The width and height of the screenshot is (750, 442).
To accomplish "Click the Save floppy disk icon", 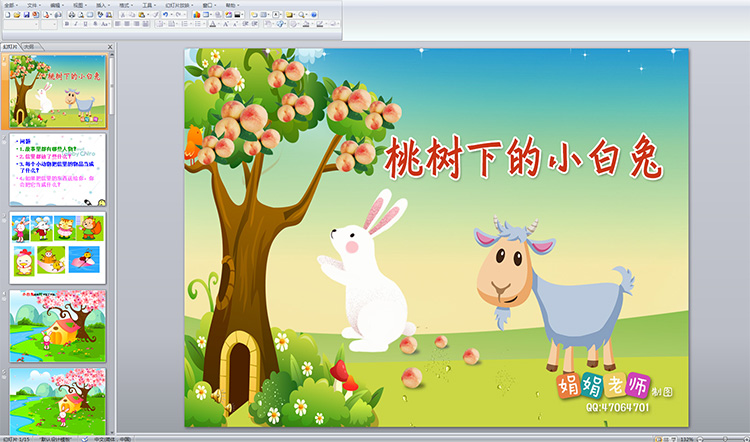I will [x=26, y=15].
